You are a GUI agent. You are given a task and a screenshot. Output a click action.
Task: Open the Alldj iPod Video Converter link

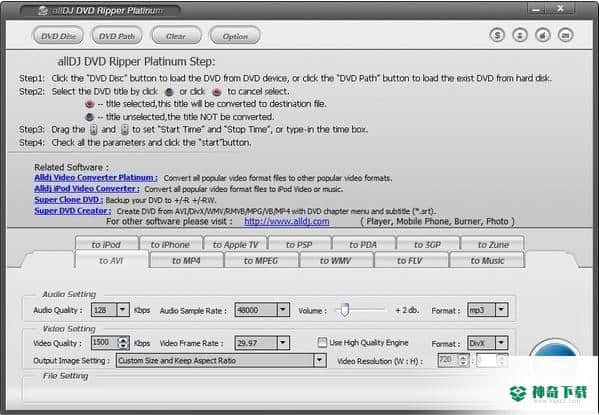click(x=87, y=189)
